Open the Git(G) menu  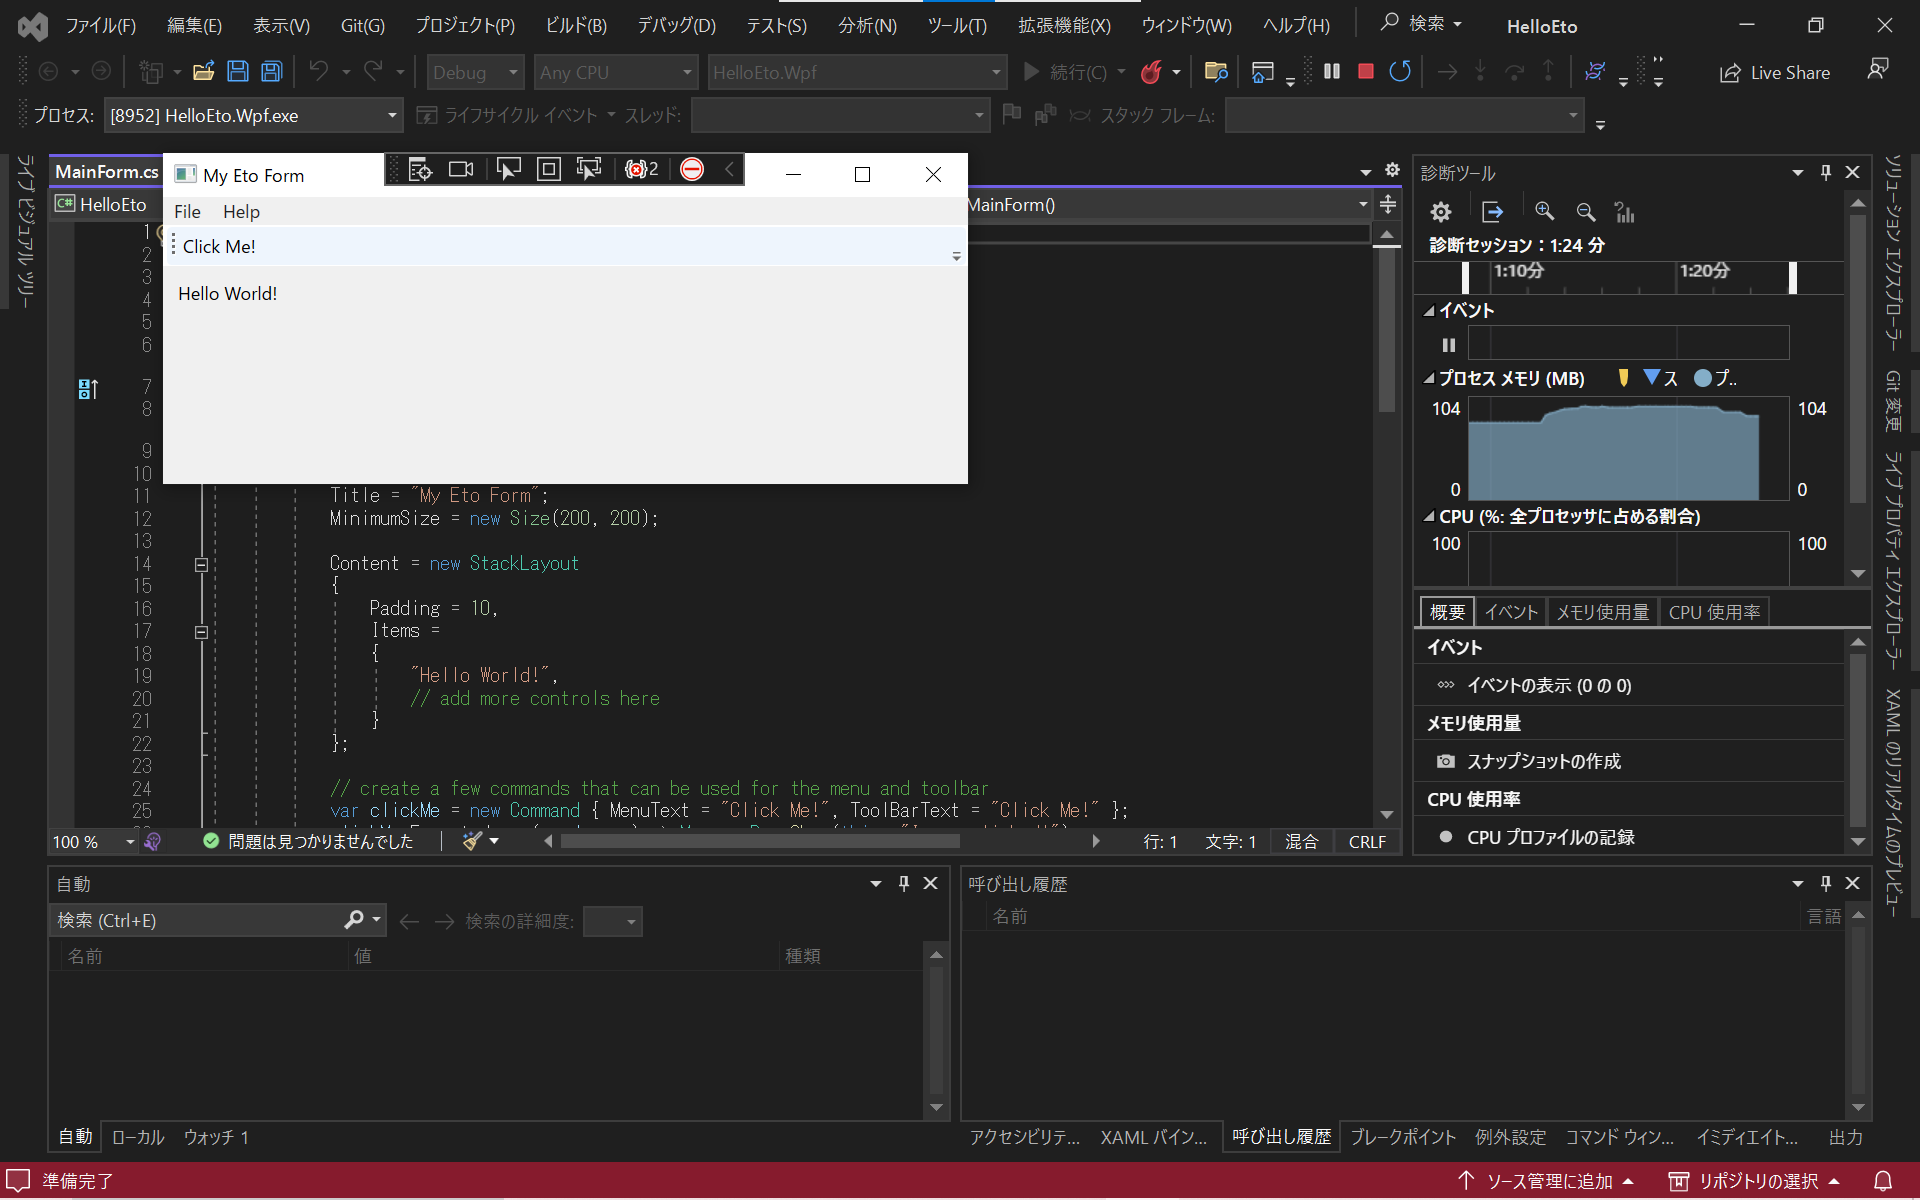click(x=363, y=26)
